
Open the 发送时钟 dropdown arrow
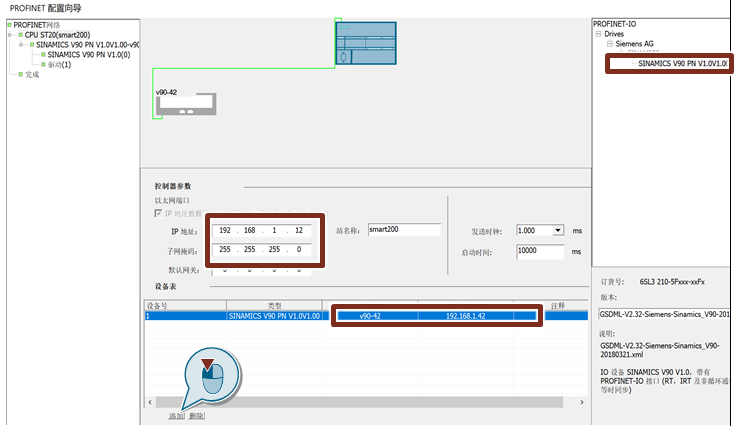pos(558,230)
